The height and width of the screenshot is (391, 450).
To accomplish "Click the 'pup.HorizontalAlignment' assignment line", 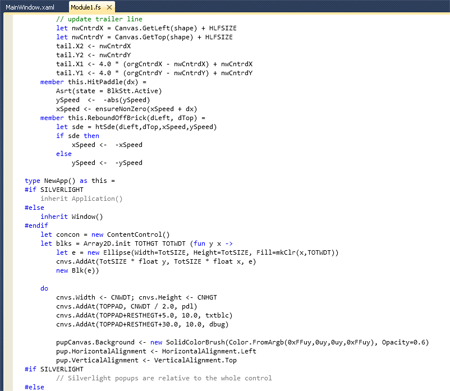I will tap(156, 352).
